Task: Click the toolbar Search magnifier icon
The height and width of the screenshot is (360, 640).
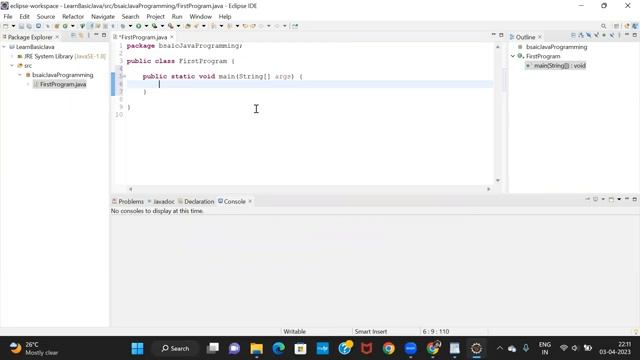Action: click(x=603, y=26)
